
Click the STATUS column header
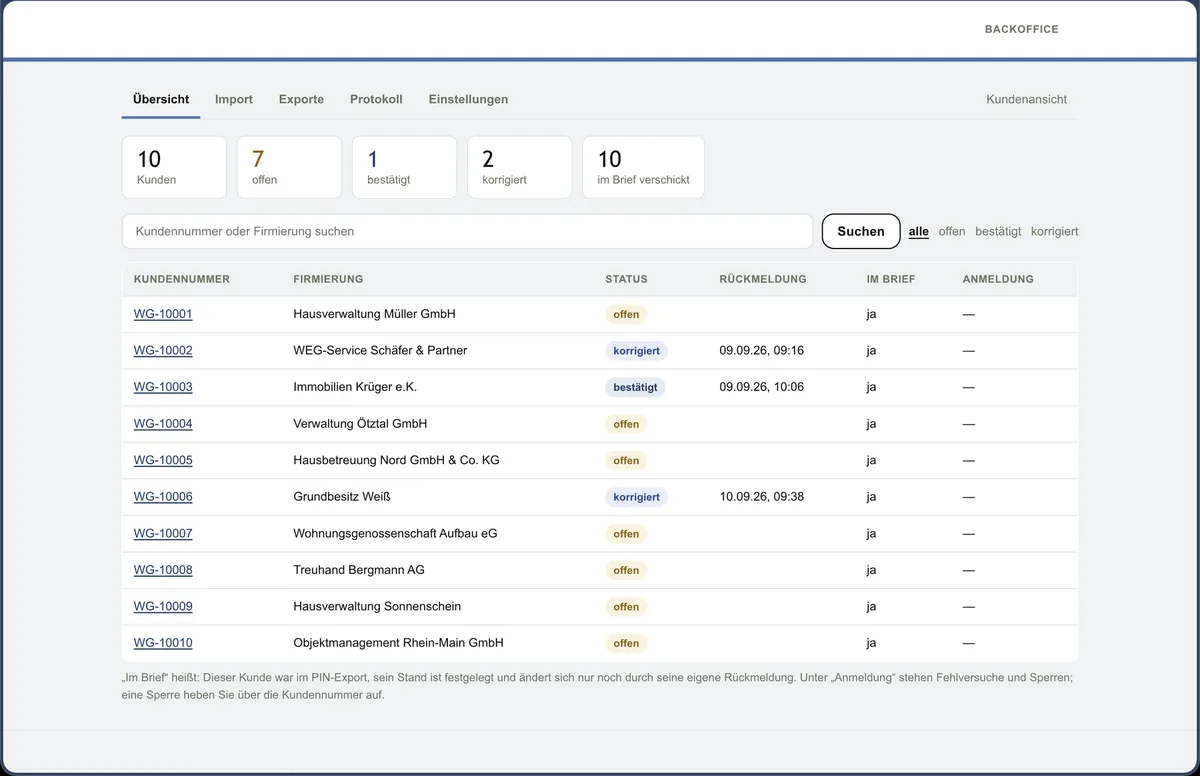626,279
